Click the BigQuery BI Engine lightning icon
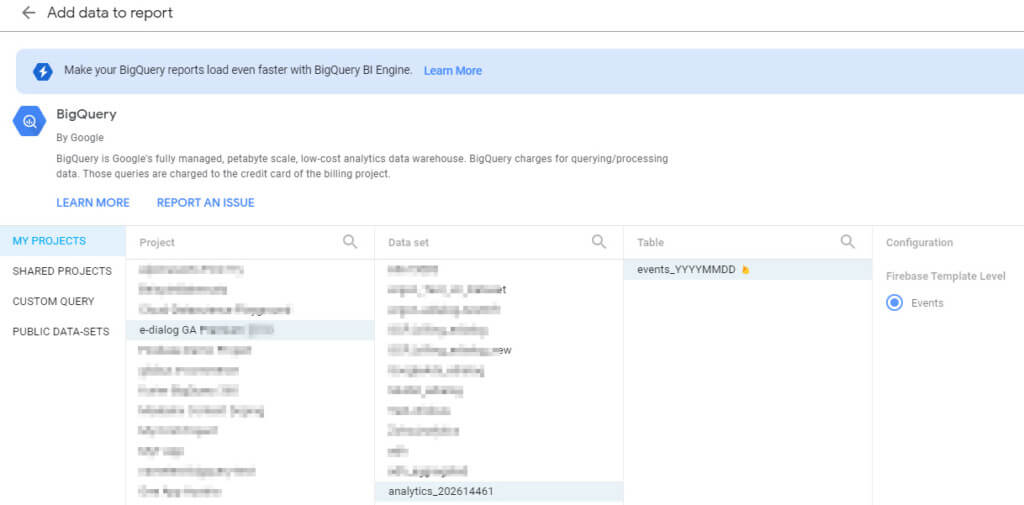Image resolution: width=1024 pixels, height=505 pixels. click(x=43, y=71)
